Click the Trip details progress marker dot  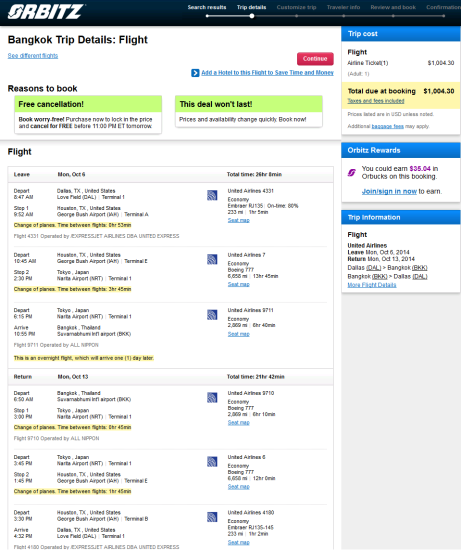click(252, 16)
